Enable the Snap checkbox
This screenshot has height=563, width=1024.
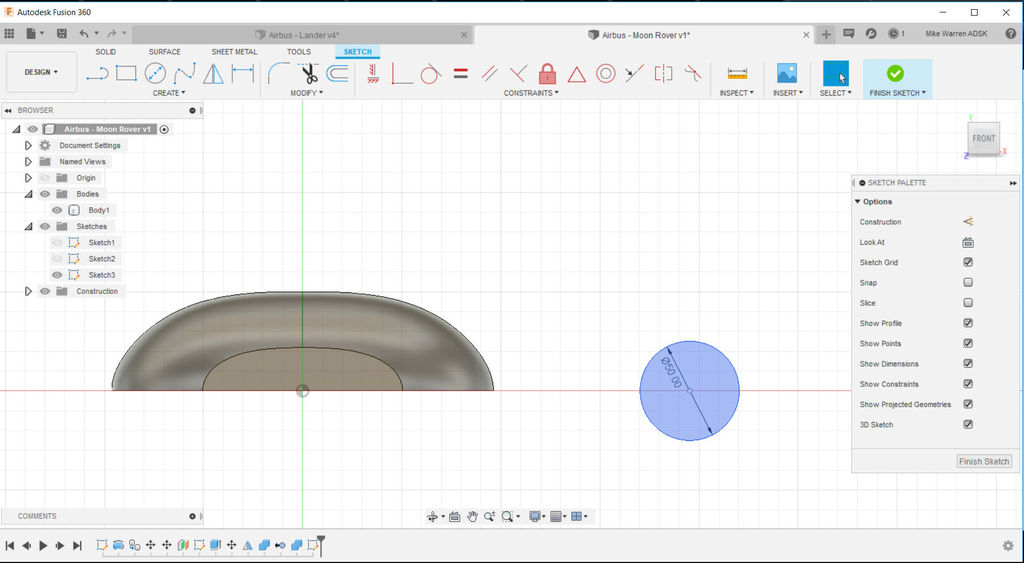click(968, 283)
